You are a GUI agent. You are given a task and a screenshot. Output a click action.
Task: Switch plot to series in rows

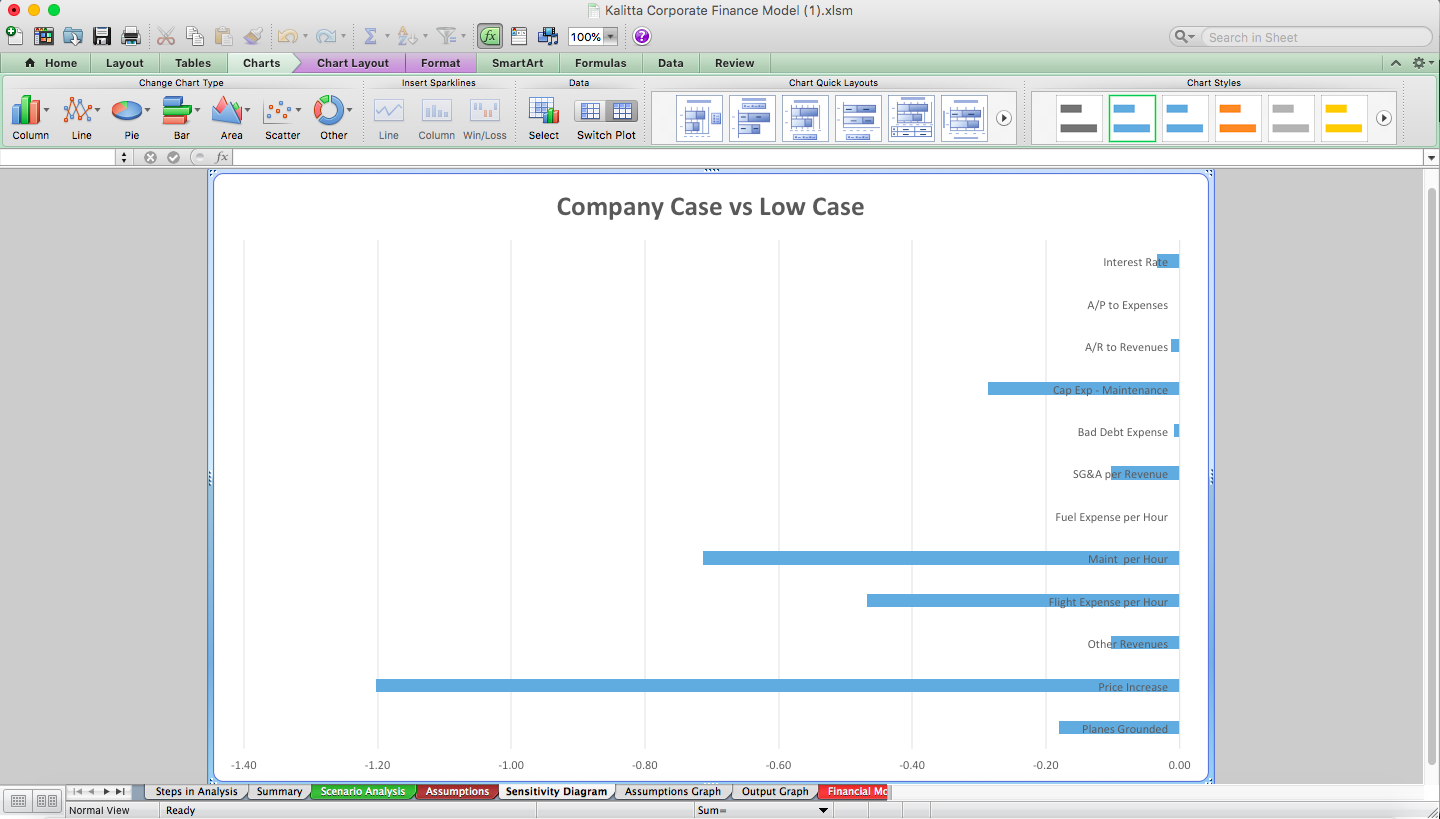(591, 111)
